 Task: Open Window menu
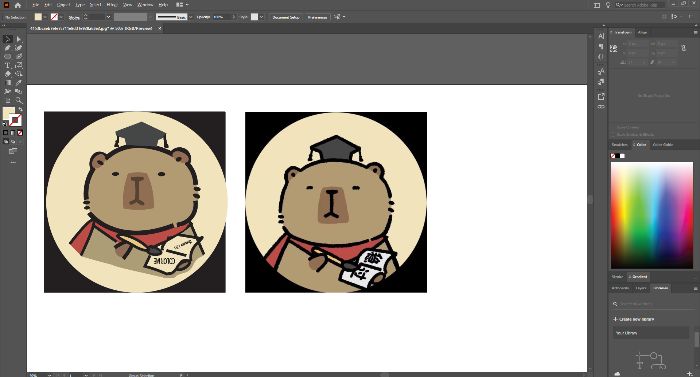[145, 5]
